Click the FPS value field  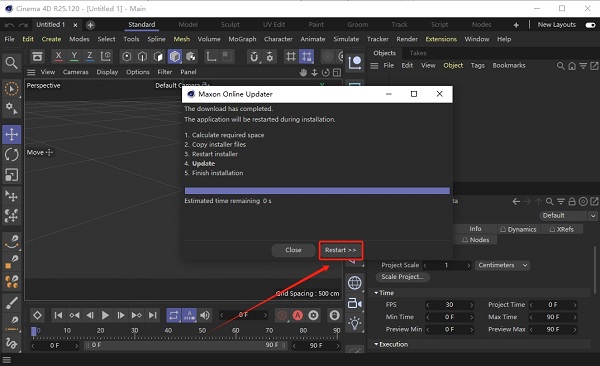point(449,305)
